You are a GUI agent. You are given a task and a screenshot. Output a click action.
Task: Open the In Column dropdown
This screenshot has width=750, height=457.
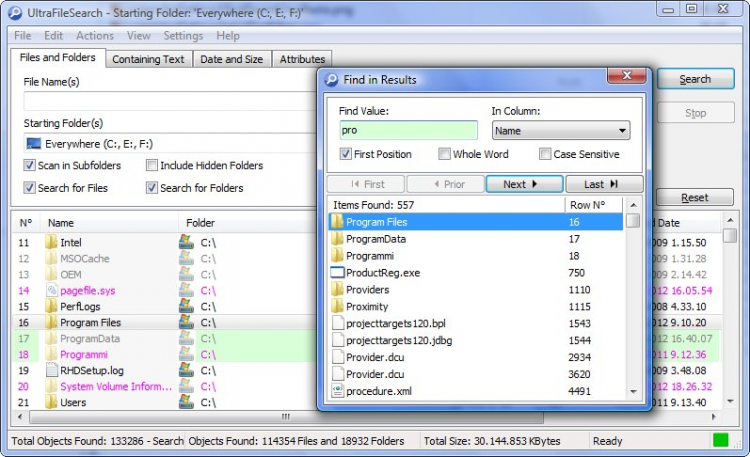click(561, 130)
